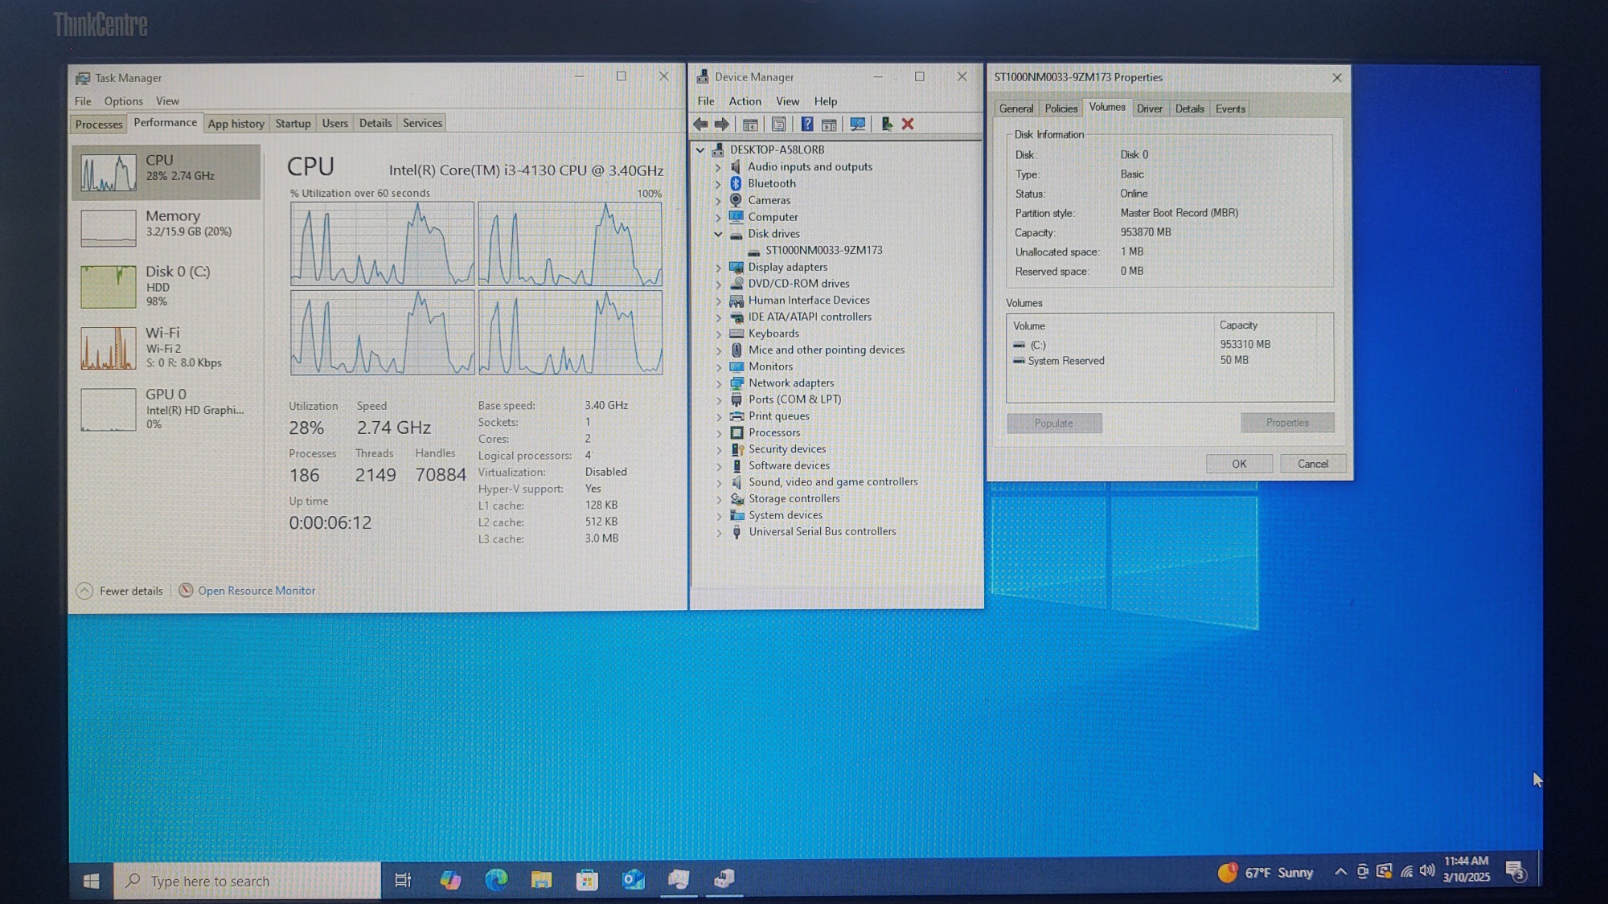Click the Update device driver icon

pyautogui.click(x=886, y=124)
